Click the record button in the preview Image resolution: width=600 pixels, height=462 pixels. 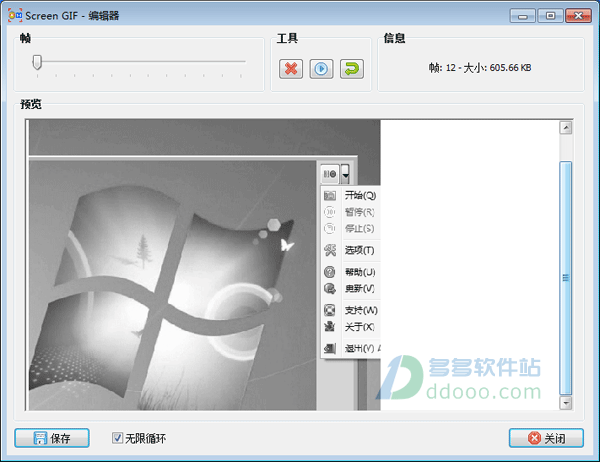[x=330, y=174]
